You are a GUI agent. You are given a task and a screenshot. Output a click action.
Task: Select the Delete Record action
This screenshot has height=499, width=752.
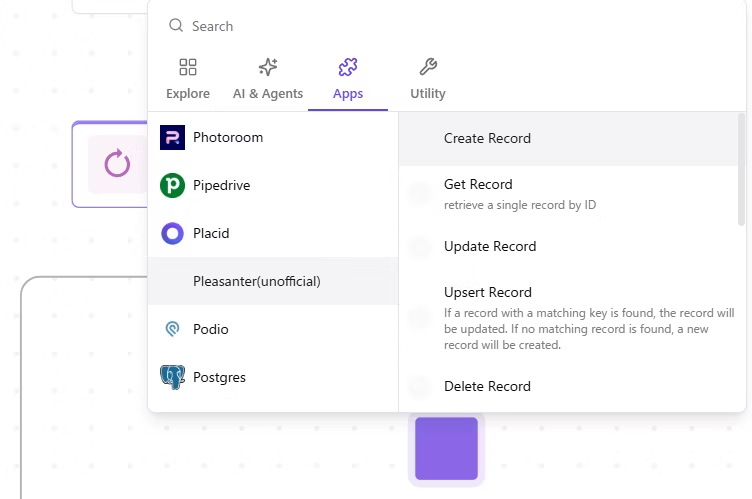568,386
